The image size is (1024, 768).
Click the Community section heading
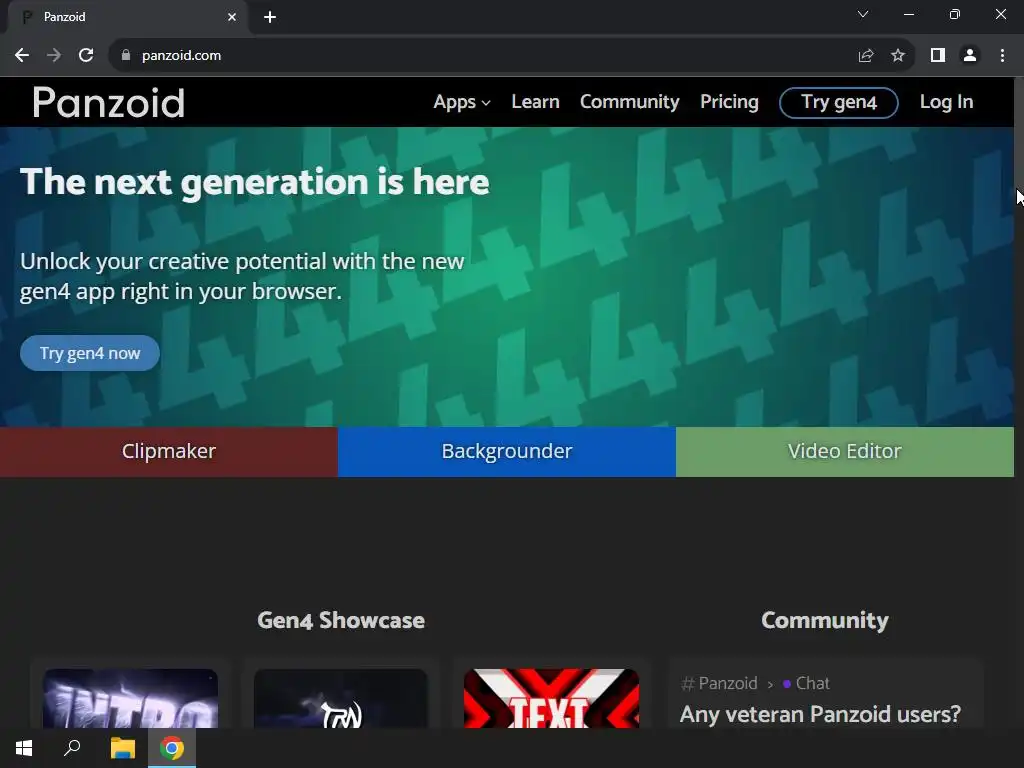point(825,620)
